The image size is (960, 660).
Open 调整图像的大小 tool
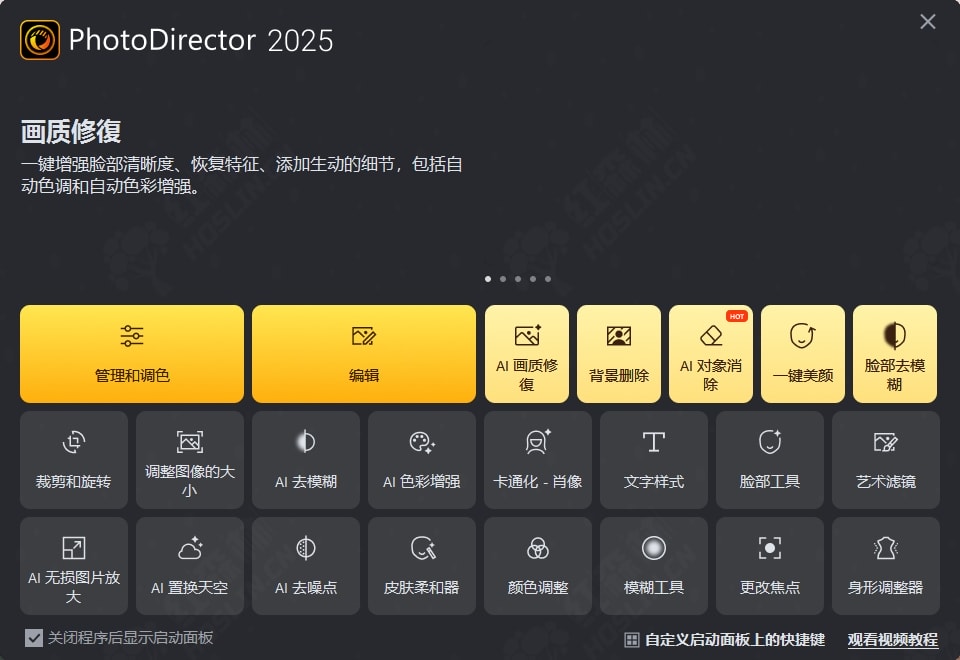click(190, 460)
